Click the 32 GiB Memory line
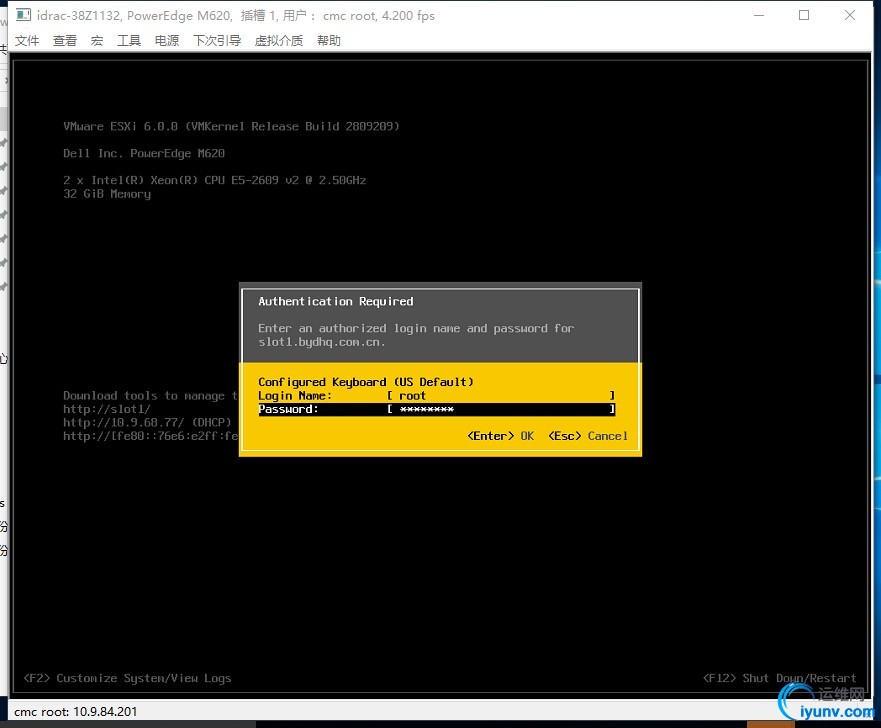 point(107,194)
